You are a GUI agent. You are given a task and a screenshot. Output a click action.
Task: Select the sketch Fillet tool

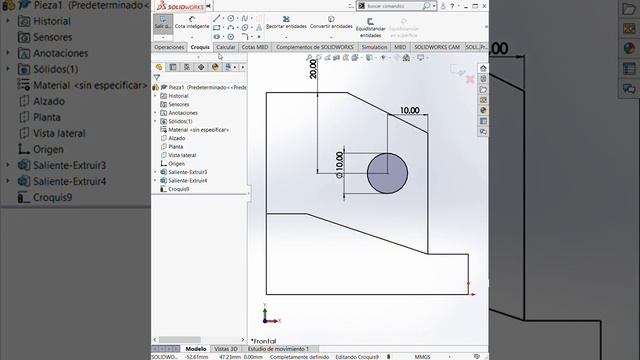(244, 37)
